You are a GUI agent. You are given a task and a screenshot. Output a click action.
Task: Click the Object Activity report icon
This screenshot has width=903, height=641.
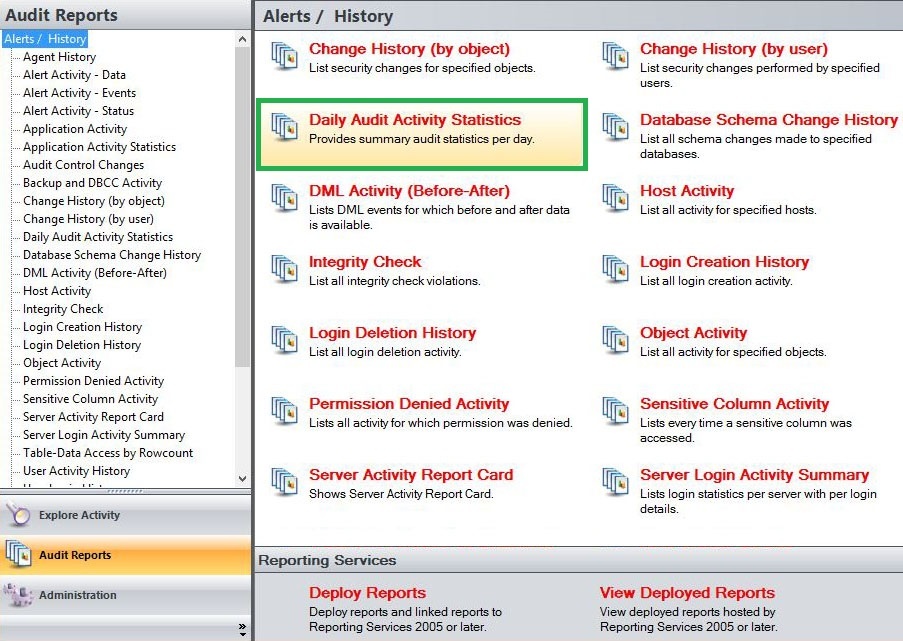(x=615, y=340)
